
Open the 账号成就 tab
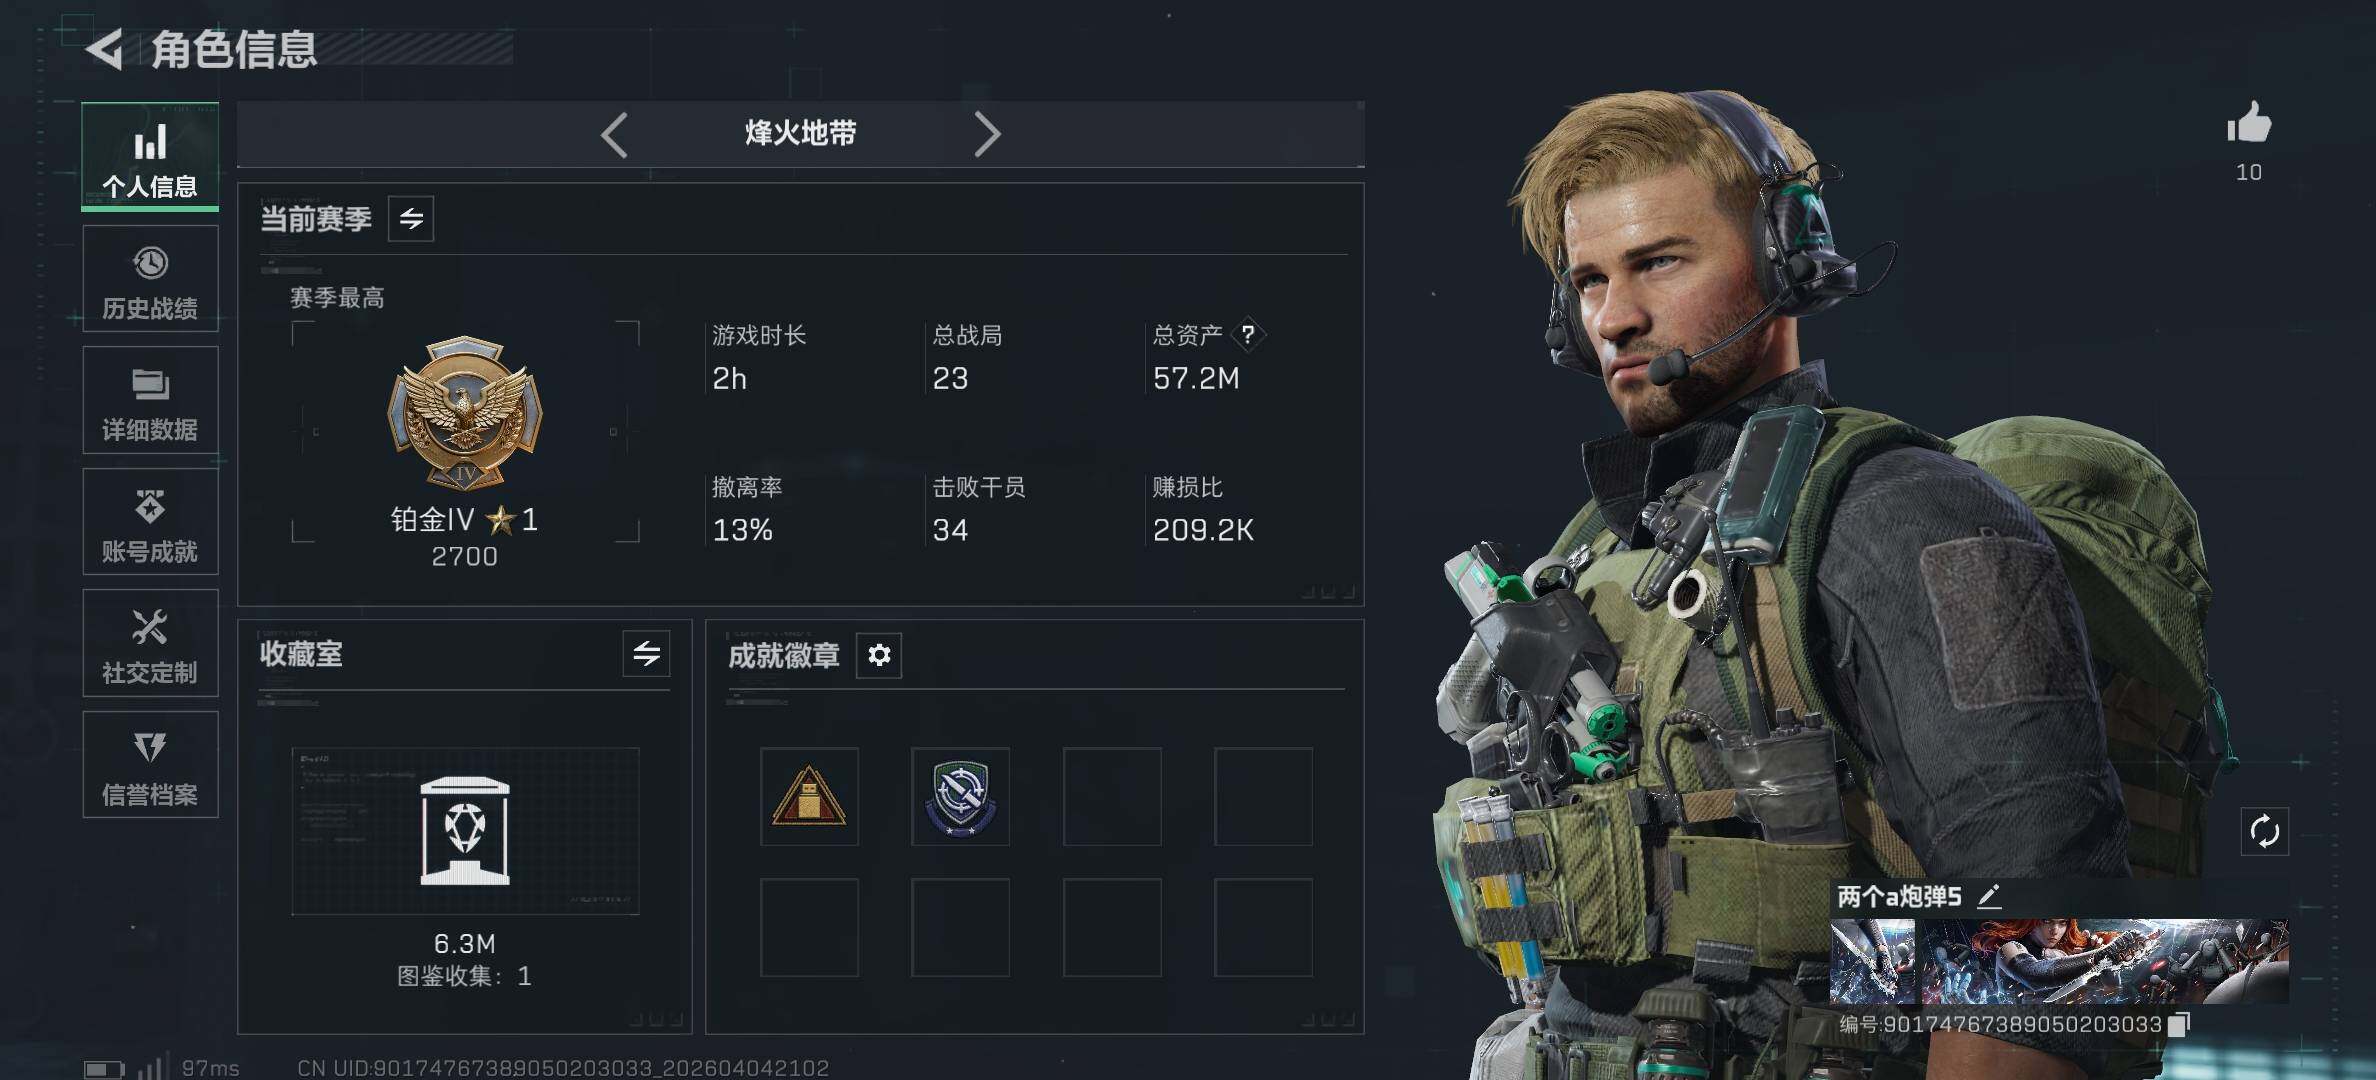[x=150, y=522]
